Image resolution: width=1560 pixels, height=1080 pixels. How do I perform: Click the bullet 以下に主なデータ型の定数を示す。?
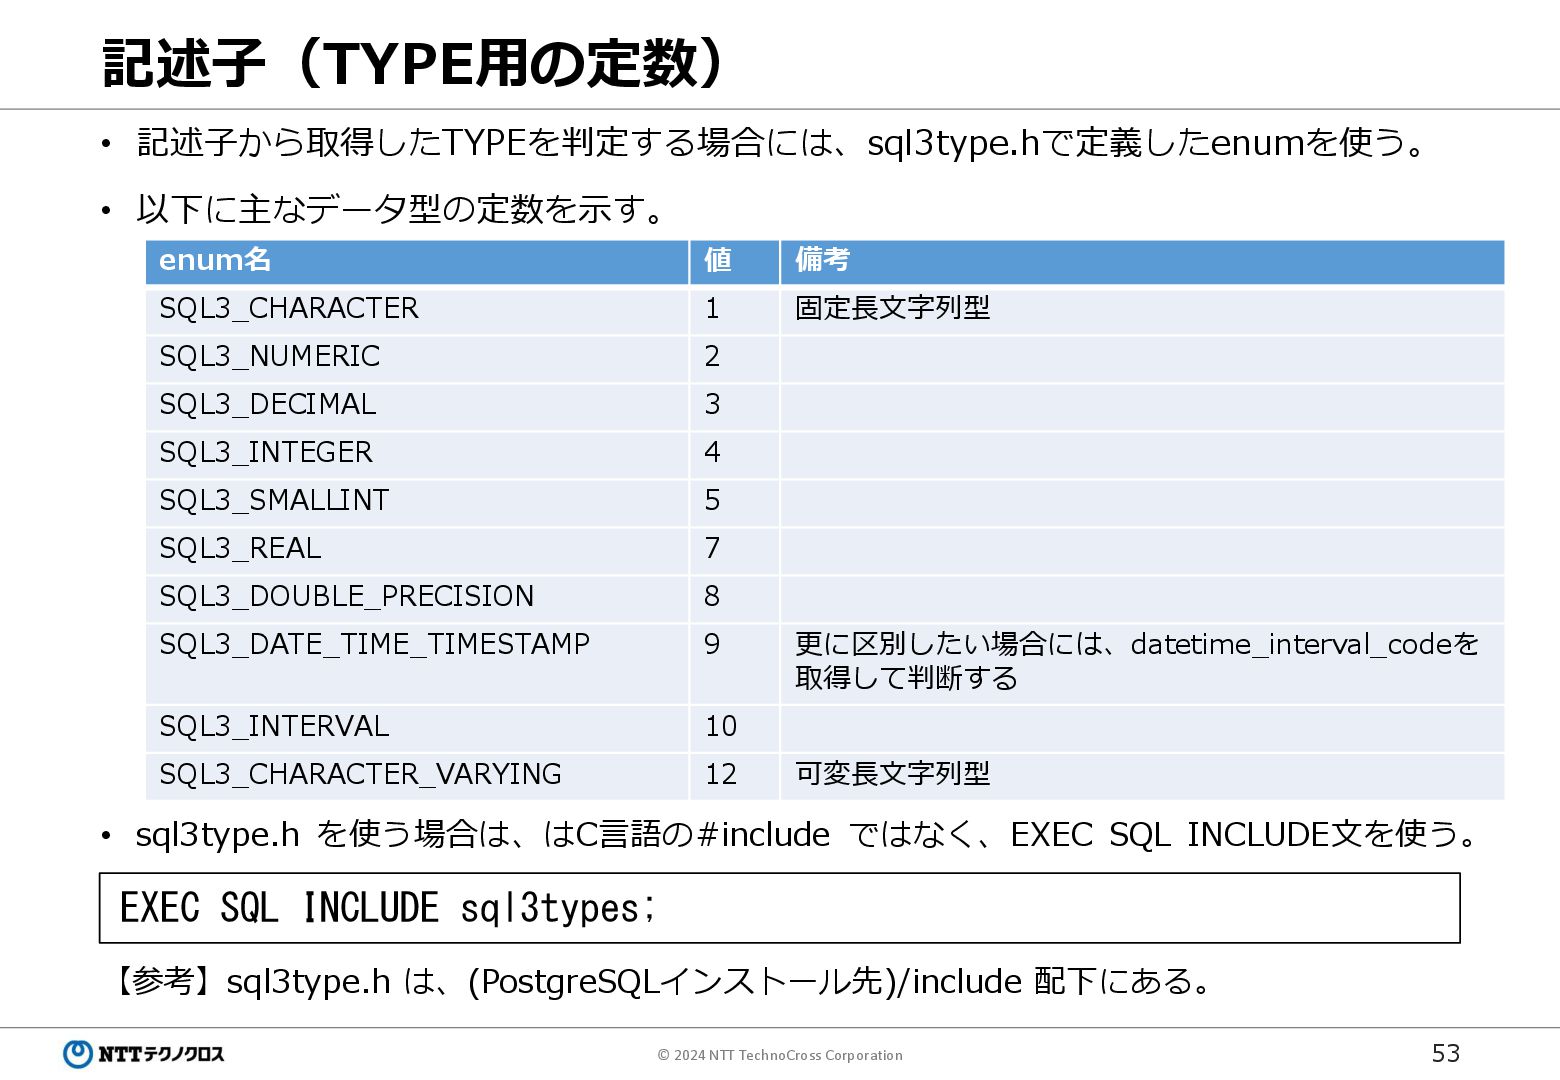[x=400, y=209]
